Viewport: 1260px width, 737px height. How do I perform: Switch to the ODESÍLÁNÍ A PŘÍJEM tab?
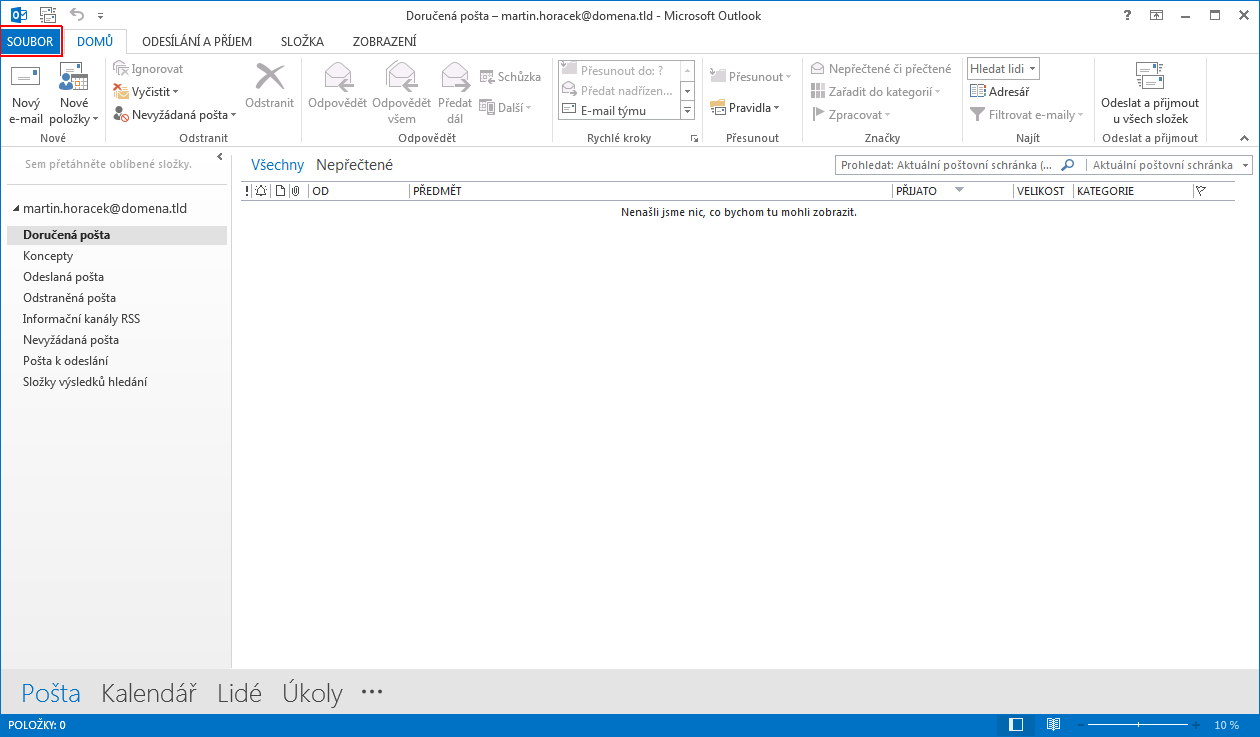coord(197,42)
